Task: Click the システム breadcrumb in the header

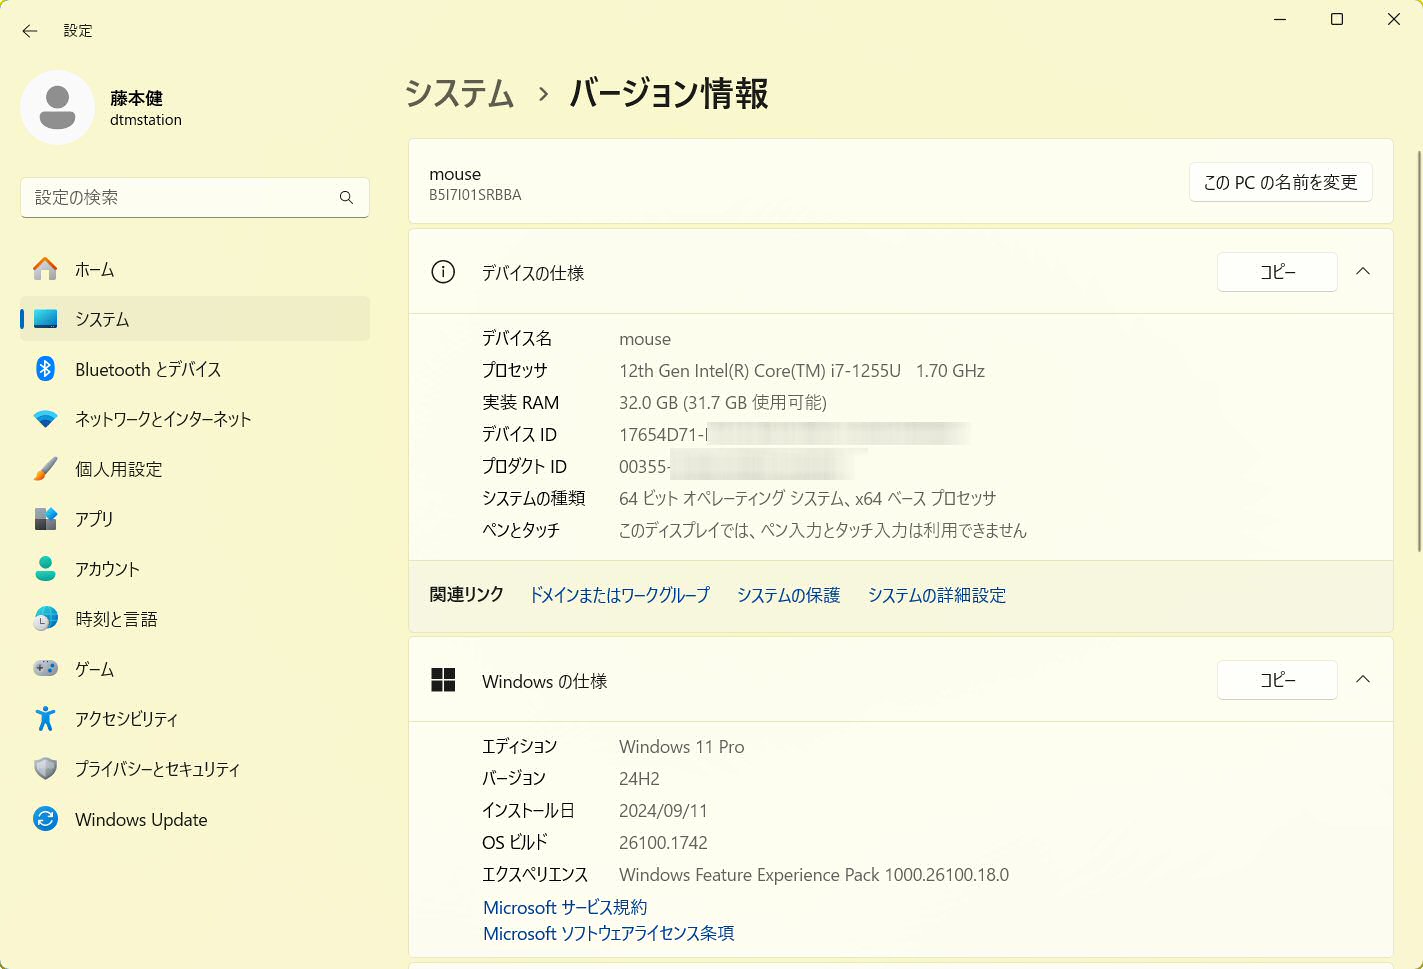Action: click(x=459, y=94)
